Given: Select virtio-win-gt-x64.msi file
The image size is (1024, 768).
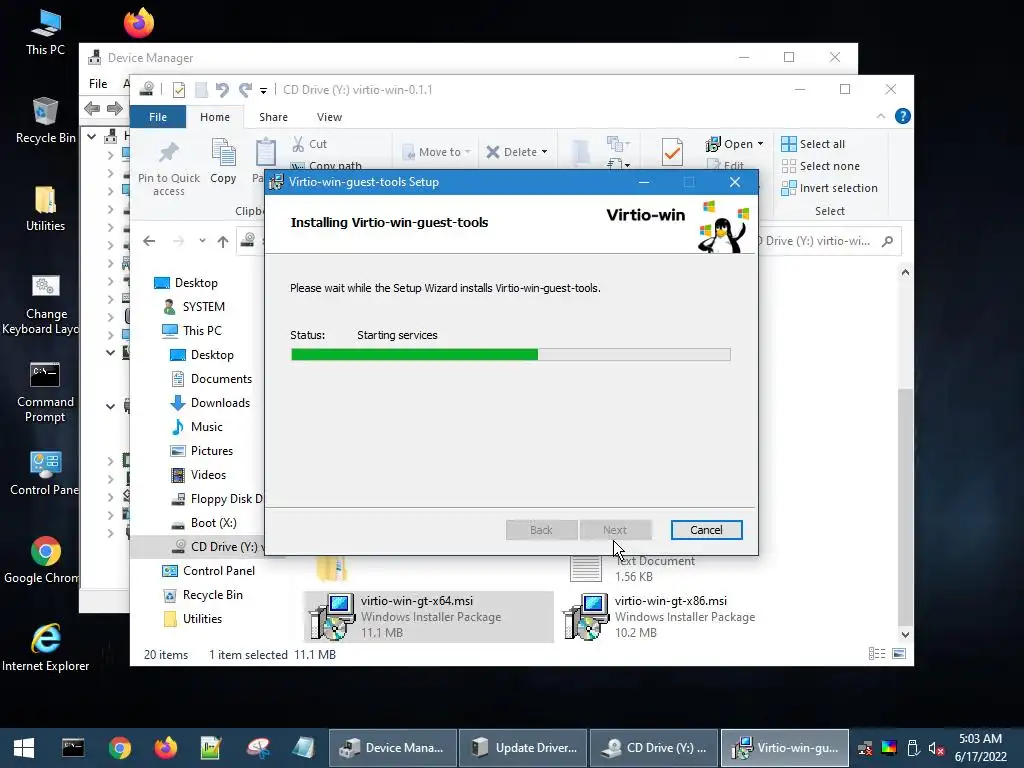Looking at the screenshot, I should coord(428,616).
